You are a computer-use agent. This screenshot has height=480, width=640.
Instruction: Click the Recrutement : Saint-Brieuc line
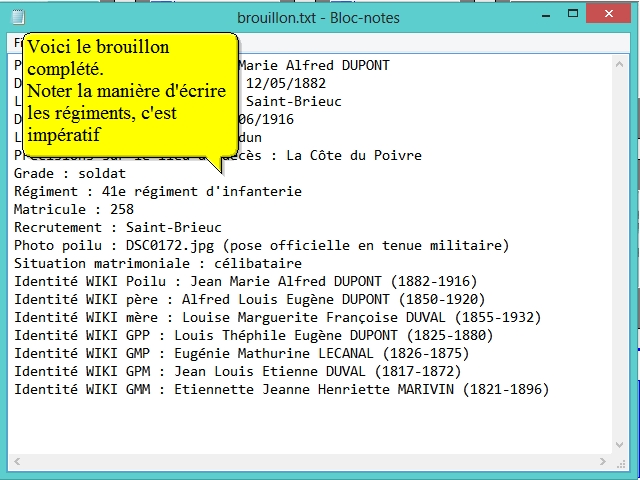(x=117, y=227)
